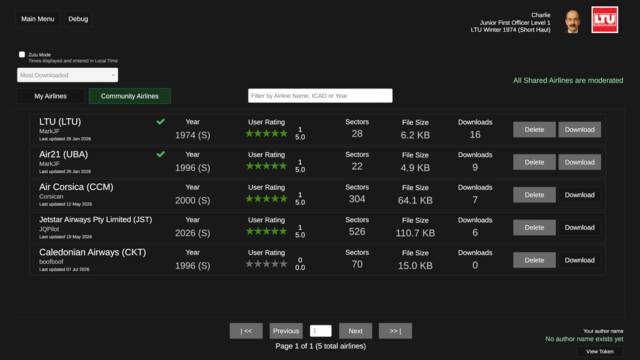Delete the Air Corsica (CCM) airline
This screenshot has height=360, width=640.
coord(534,195)
